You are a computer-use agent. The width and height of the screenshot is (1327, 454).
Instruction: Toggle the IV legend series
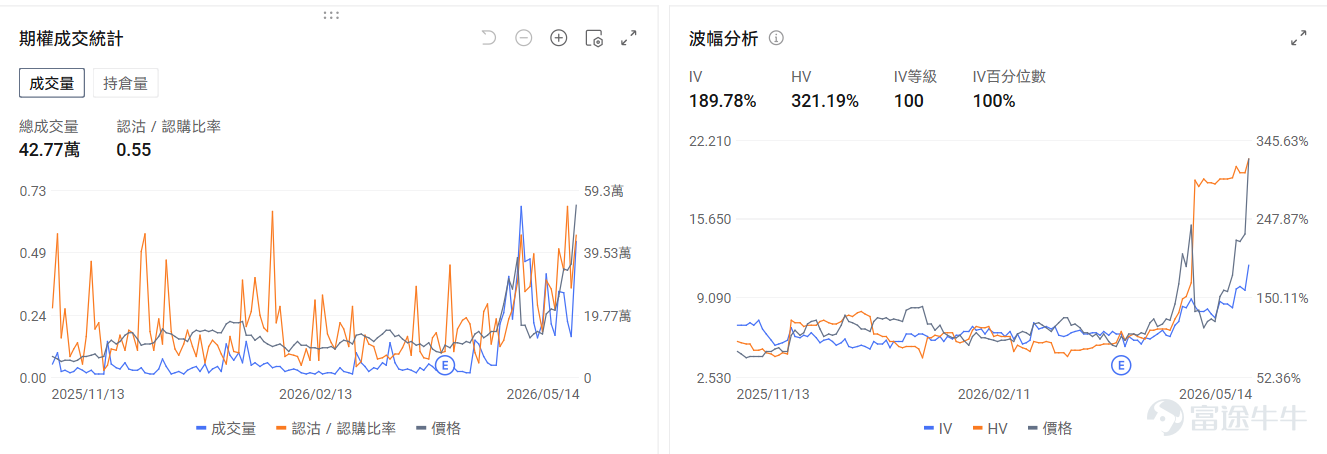click(938, 428)
